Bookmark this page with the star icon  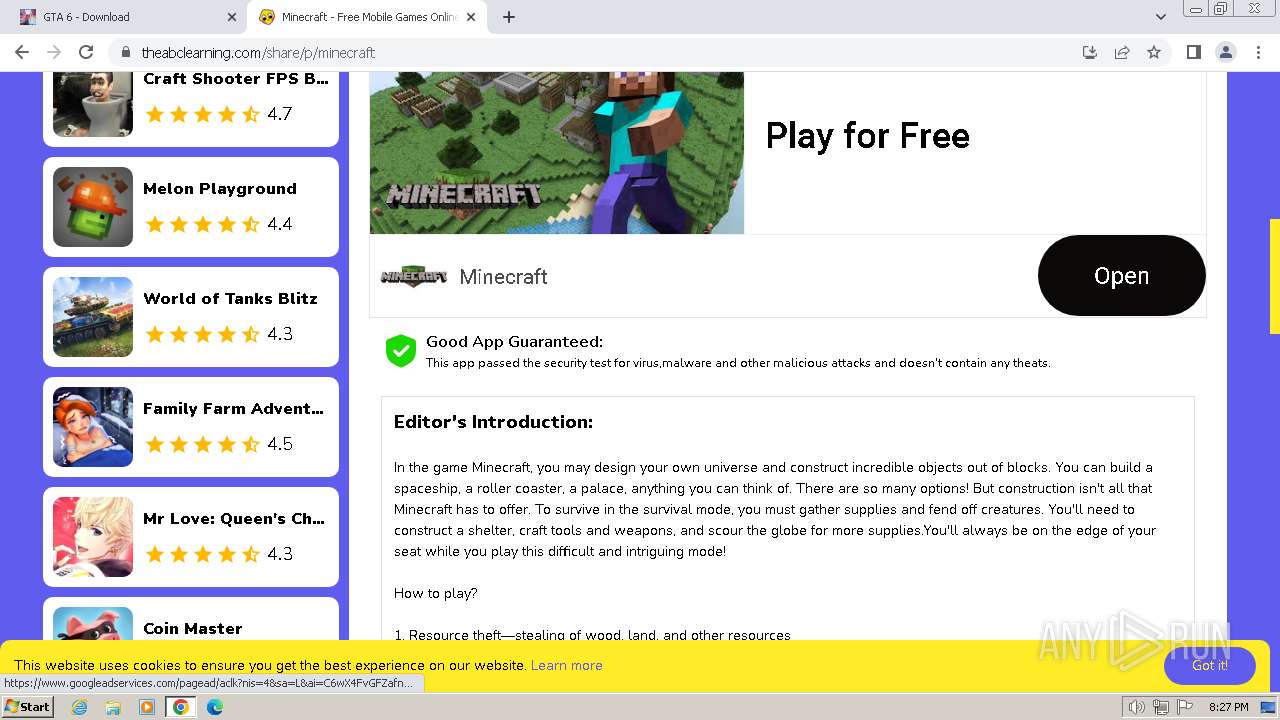1154,52
